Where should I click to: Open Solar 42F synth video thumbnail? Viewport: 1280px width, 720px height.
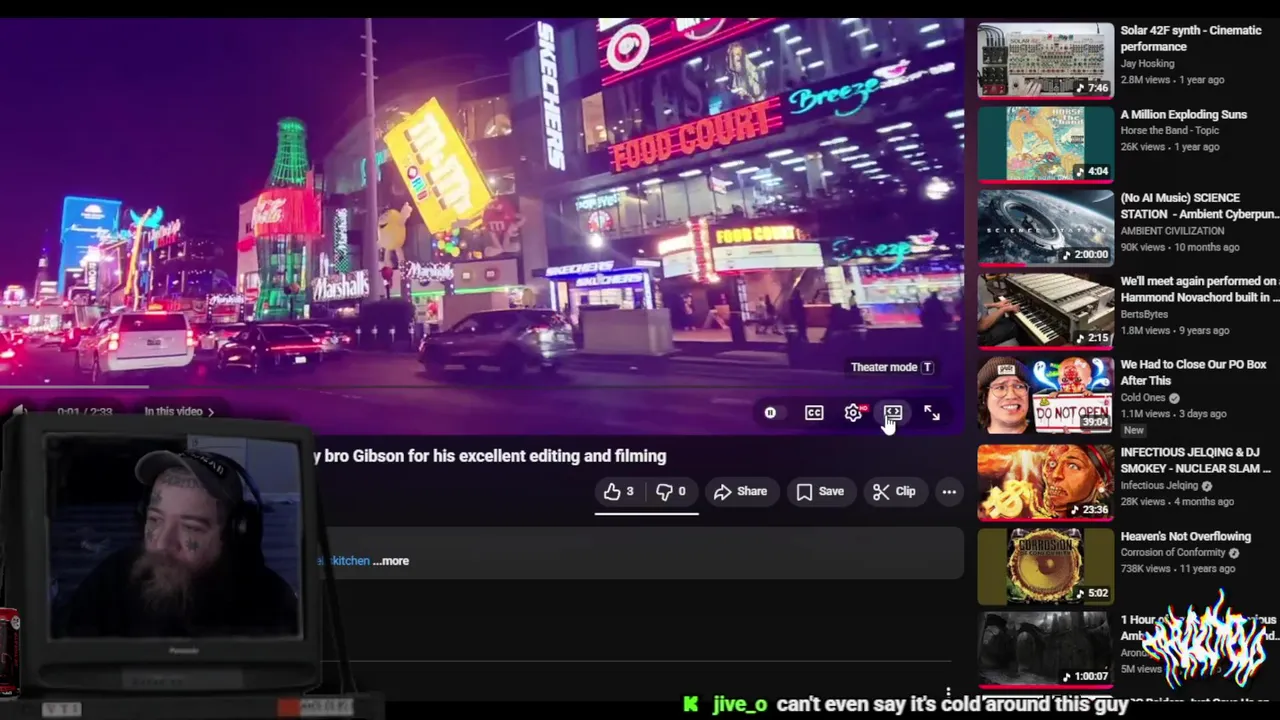click(x=1045, y=60)
